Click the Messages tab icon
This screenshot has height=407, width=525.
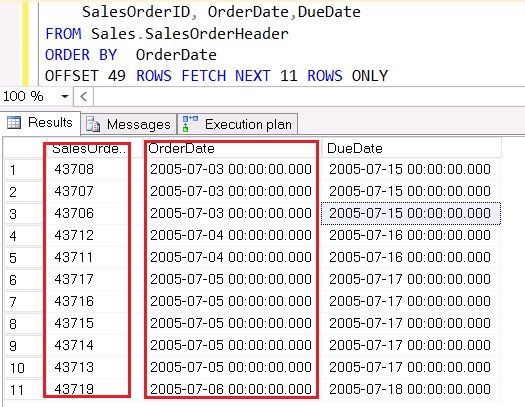[x=93, y=125]
